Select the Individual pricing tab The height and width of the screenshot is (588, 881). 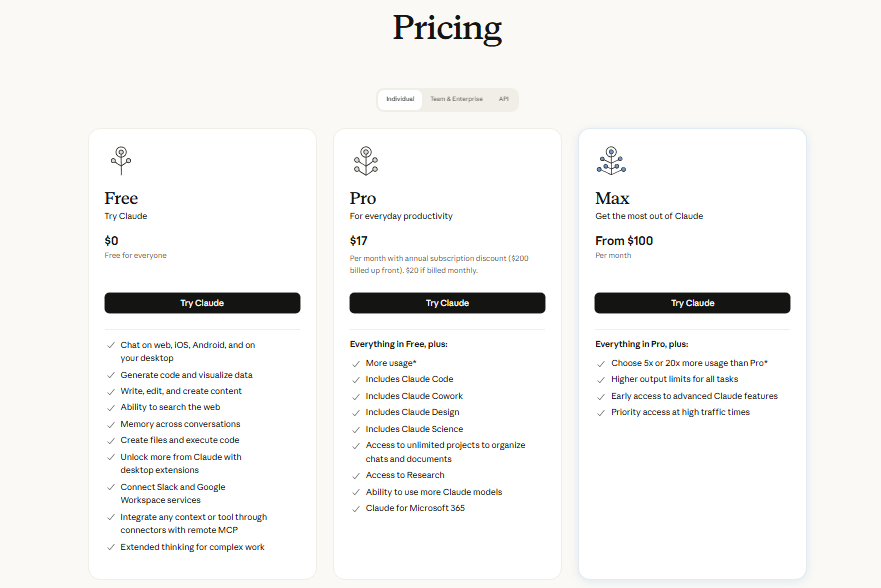400,99
